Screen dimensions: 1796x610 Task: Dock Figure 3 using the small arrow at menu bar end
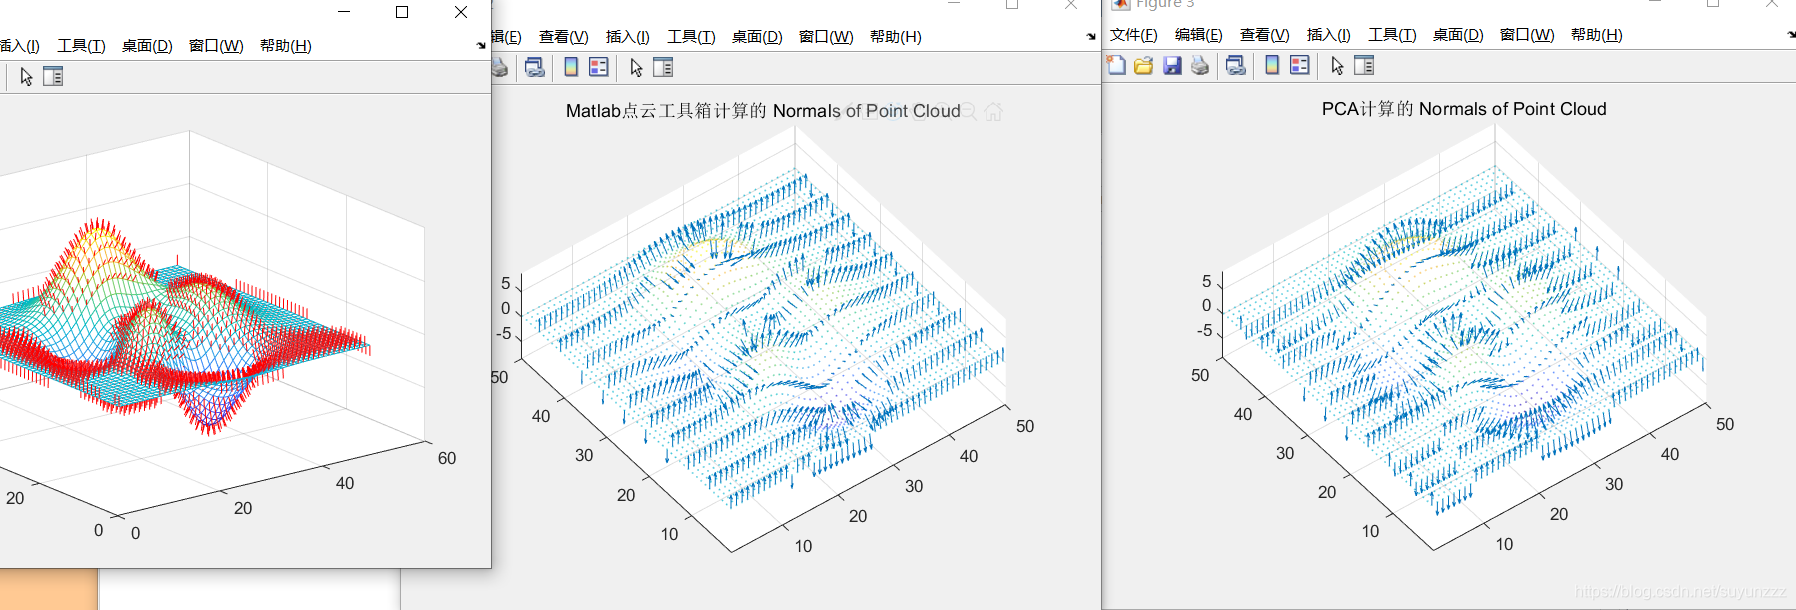(1791, 34)
